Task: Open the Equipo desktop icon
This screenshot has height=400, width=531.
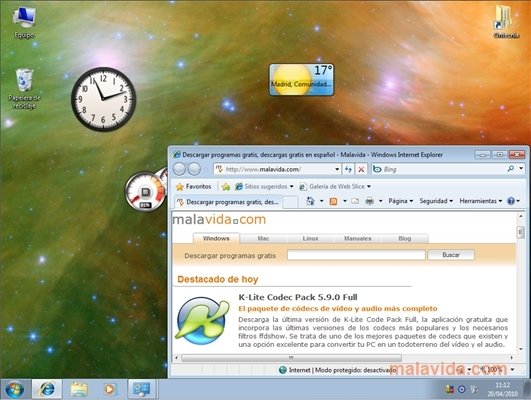Action: (x=24, y=23)
